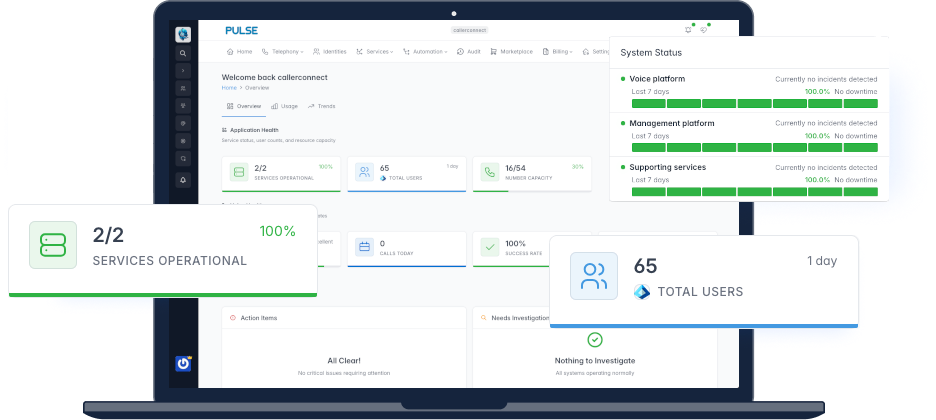Click the Voice platform 7-day uptime bar
This screenshot has height=420, width=936.
click(x=755, y=104)
